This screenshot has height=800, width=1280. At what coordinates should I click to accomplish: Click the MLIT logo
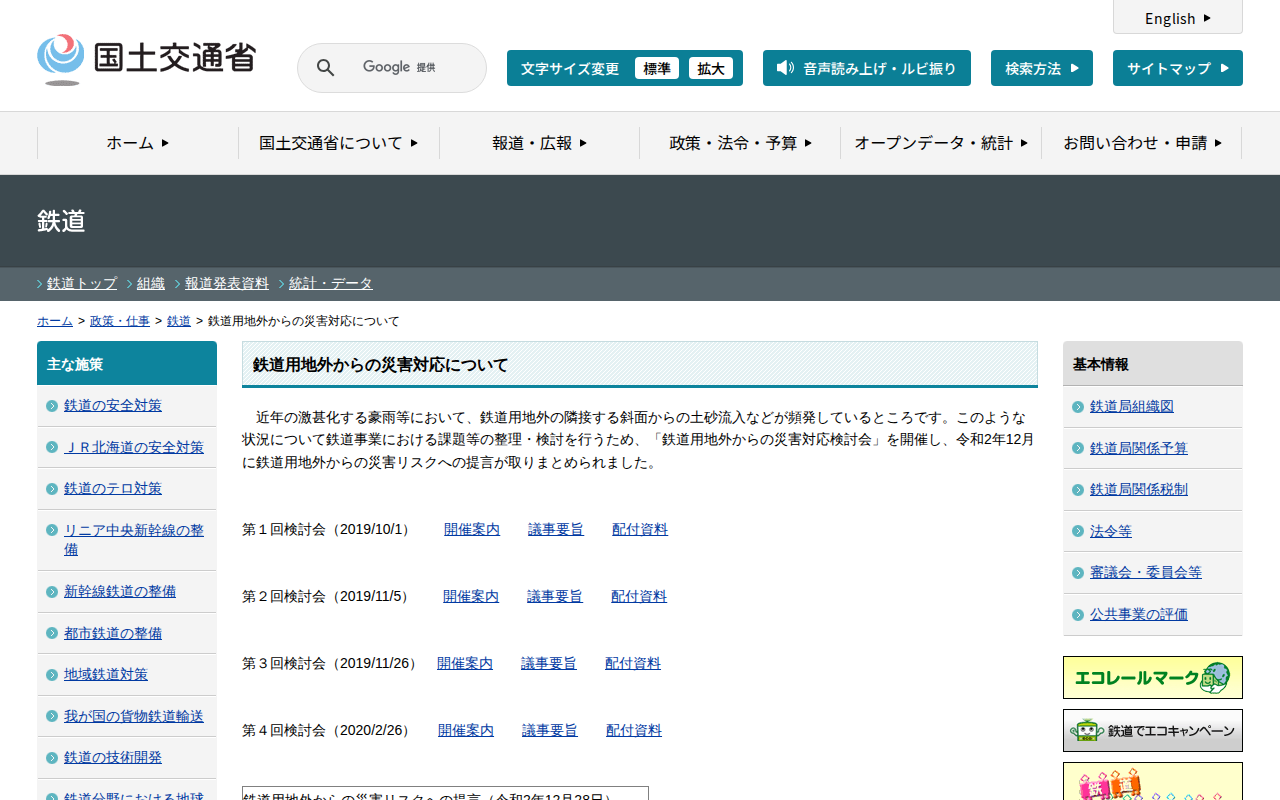point(146,60)
